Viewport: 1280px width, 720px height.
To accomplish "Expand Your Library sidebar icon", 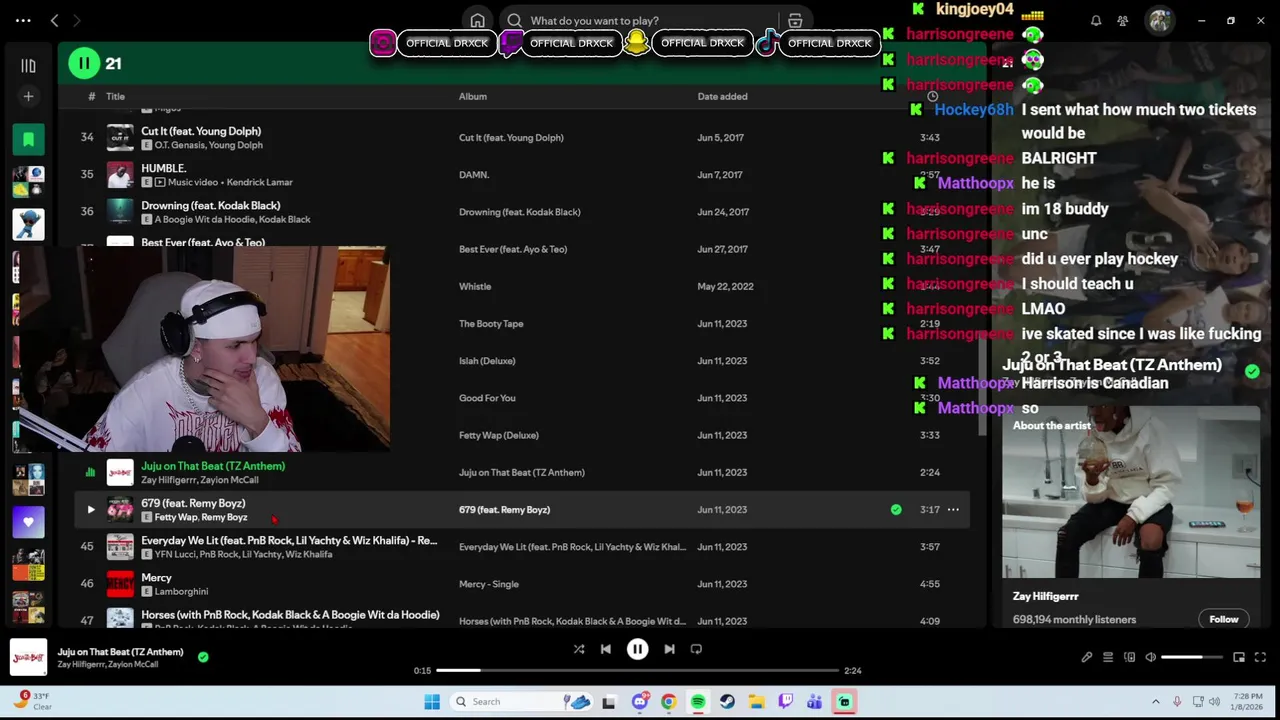I will coord(28,66).
